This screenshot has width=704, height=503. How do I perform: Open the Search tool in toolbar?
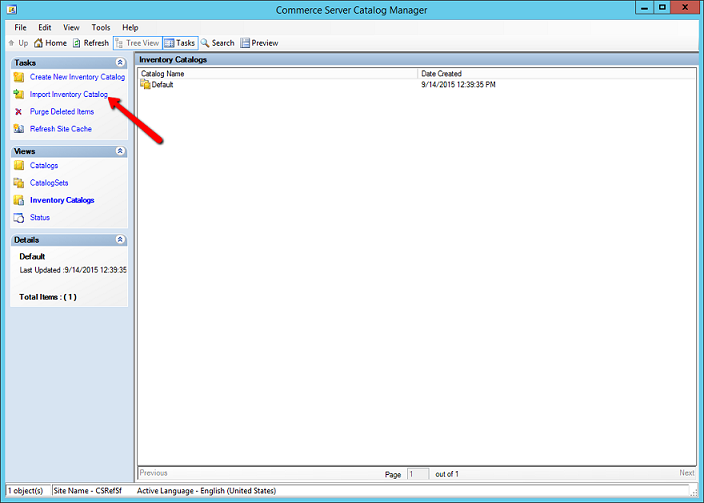coord(206,43)
